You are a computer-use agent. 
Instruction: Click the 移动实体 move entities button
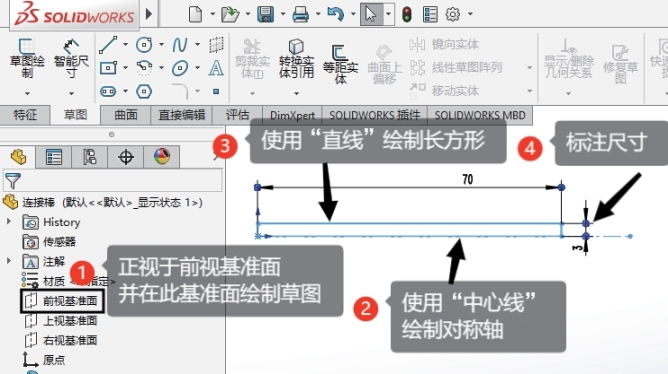click(x=444, y=90)
